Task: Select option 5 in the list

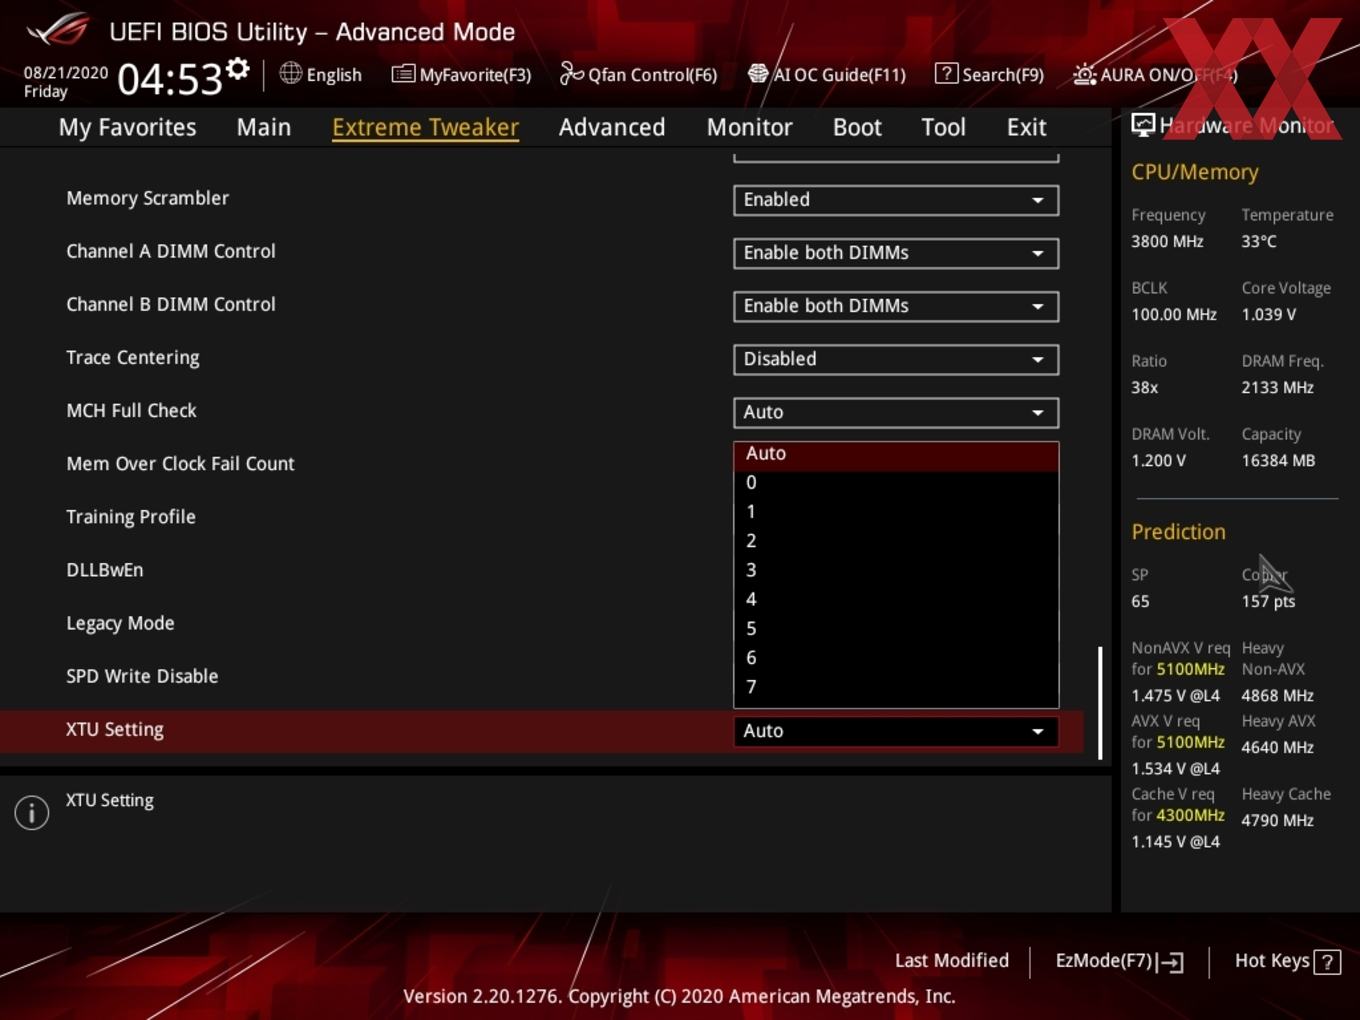Action: [x=896, y=629]
